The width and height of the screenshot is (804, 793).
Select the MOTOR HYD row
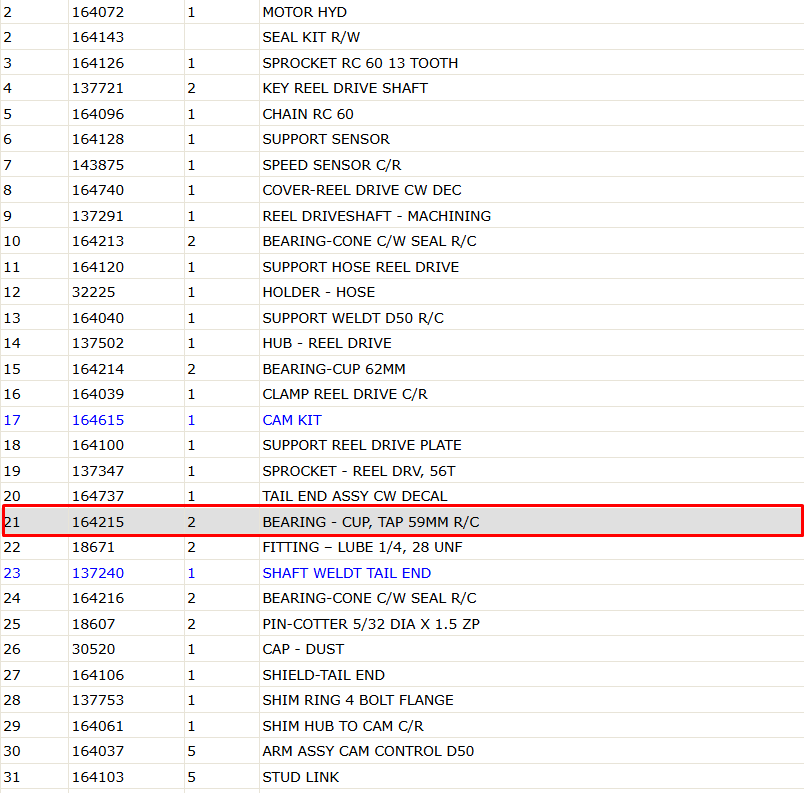click(x=402, y=12)
